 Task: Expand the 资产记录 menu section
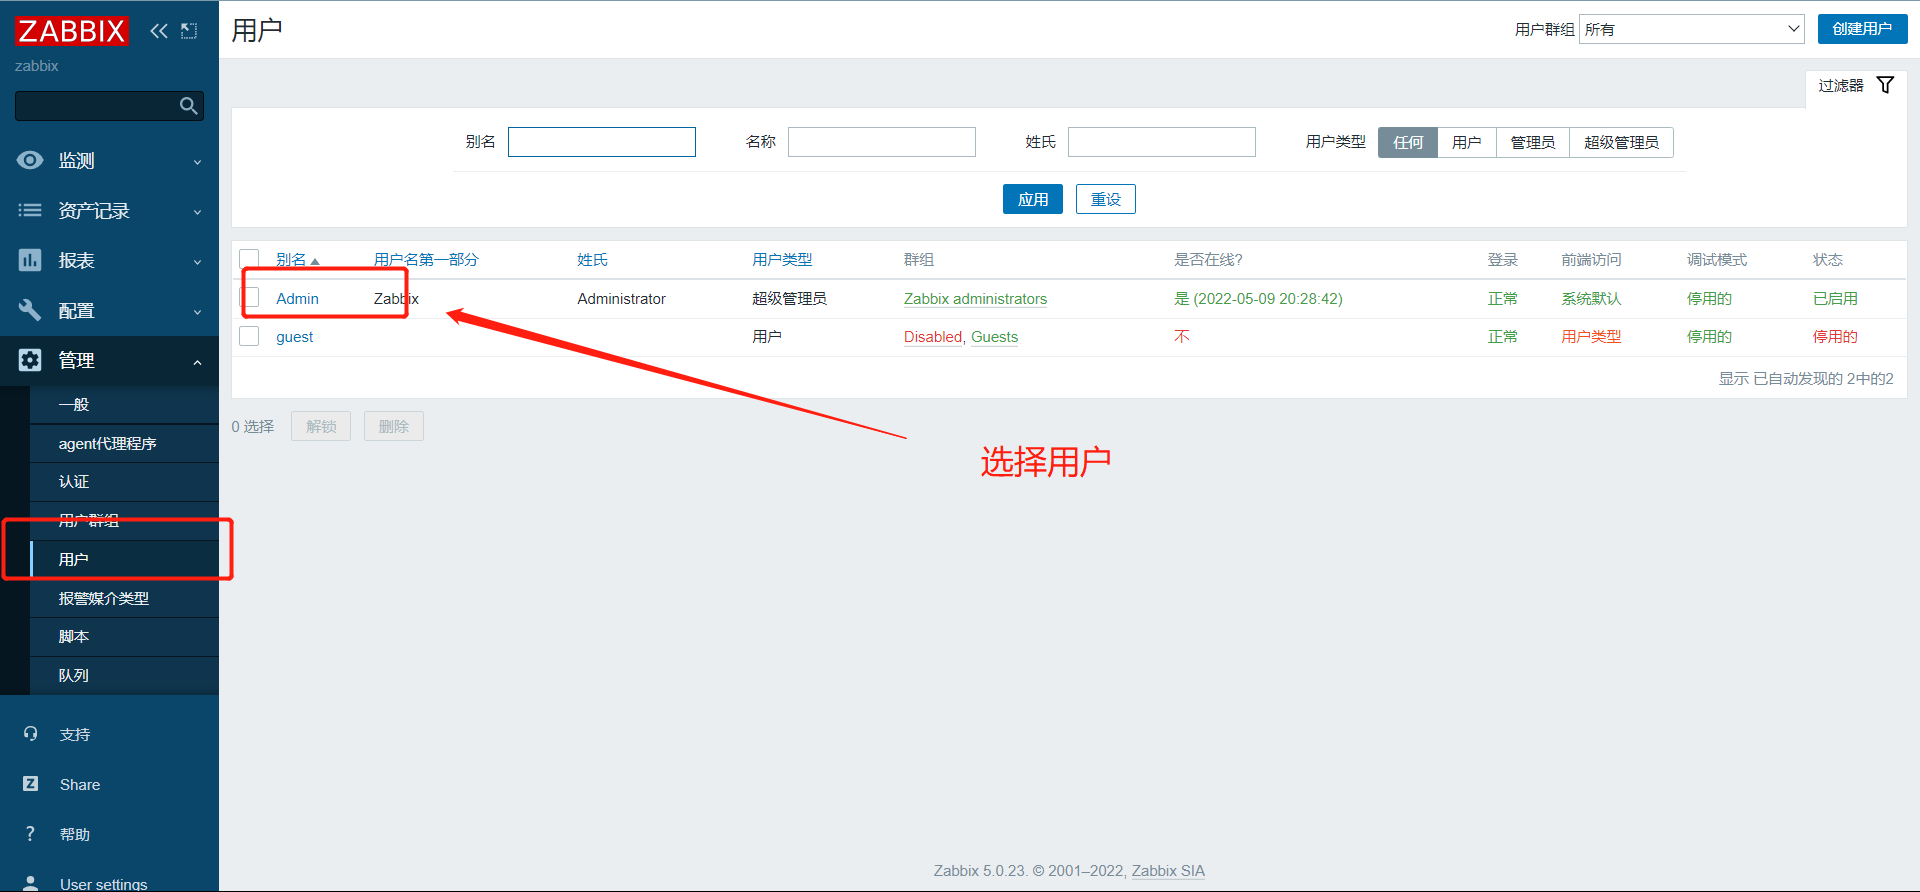[x=197, y=211]
